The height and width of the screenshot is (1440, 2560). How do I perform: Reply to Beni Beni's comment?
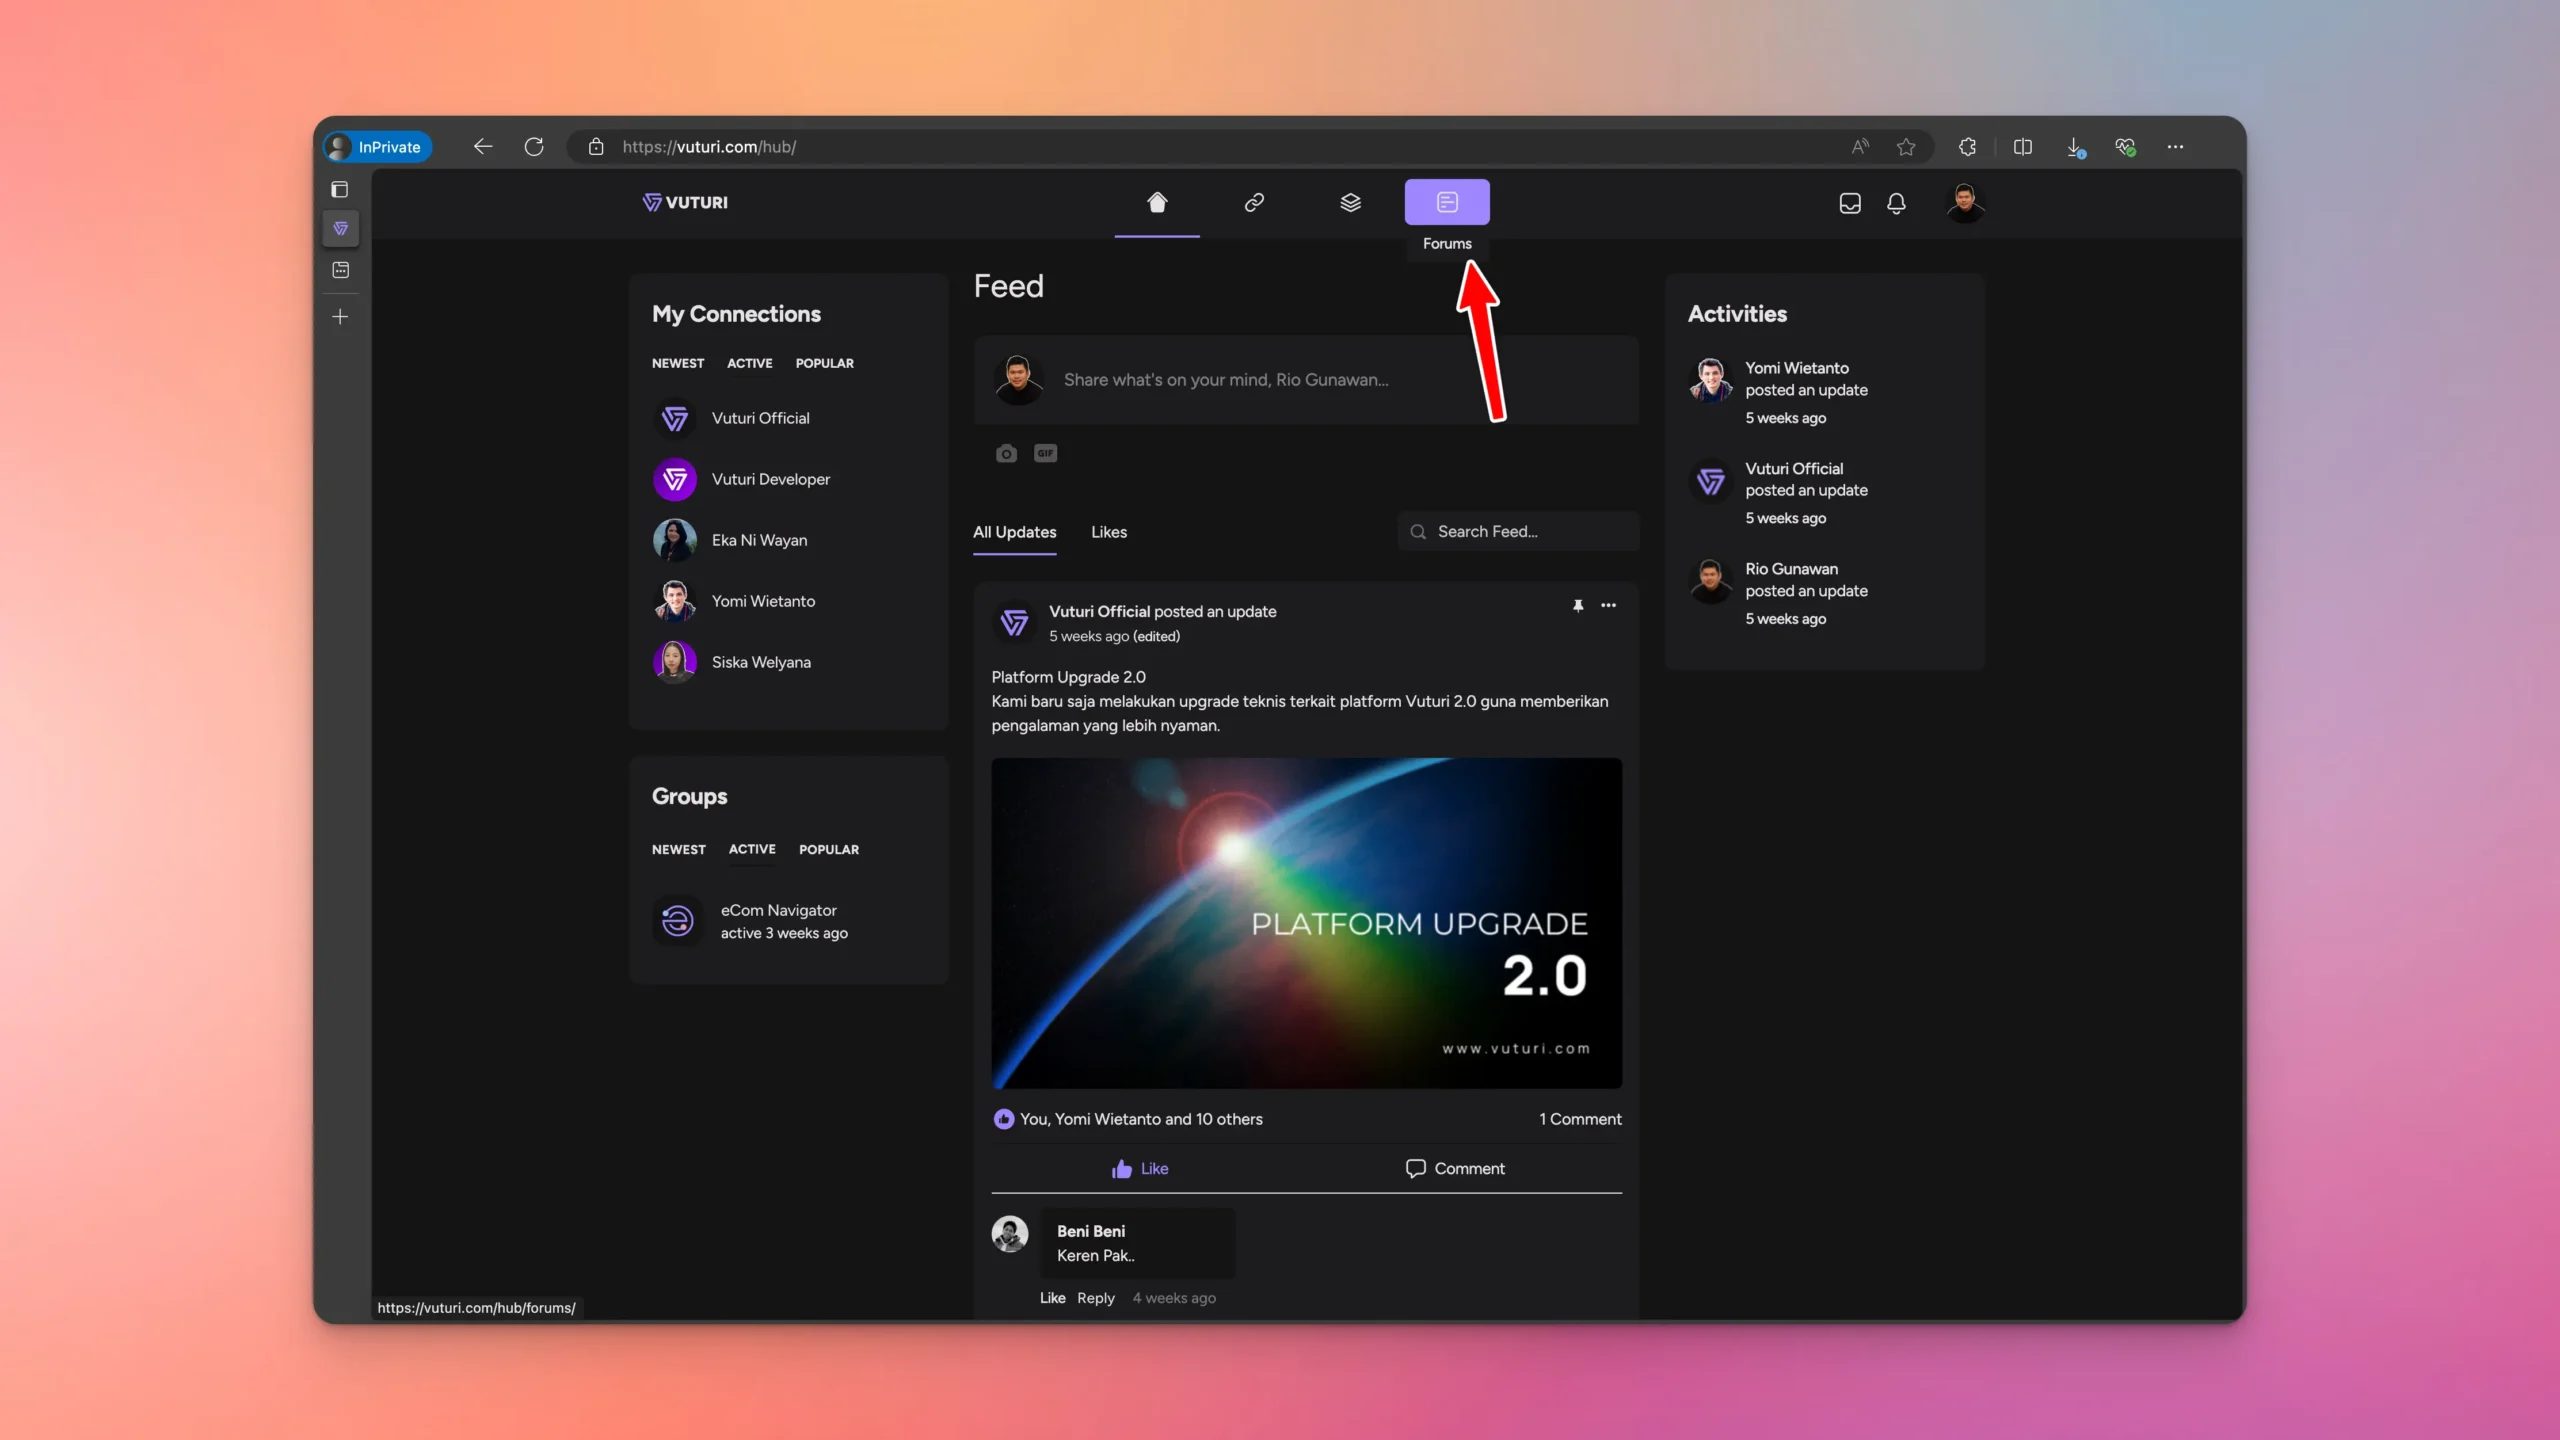click(x=1095, y=1298)
